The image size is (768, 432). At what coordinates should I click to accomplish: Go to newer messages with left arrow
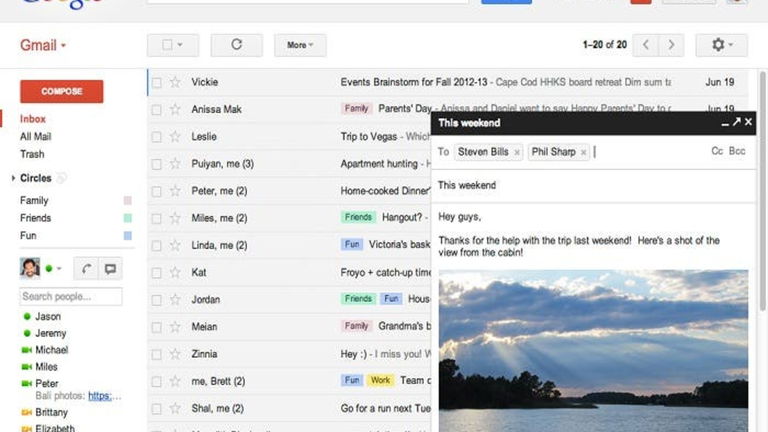(646, 45)
